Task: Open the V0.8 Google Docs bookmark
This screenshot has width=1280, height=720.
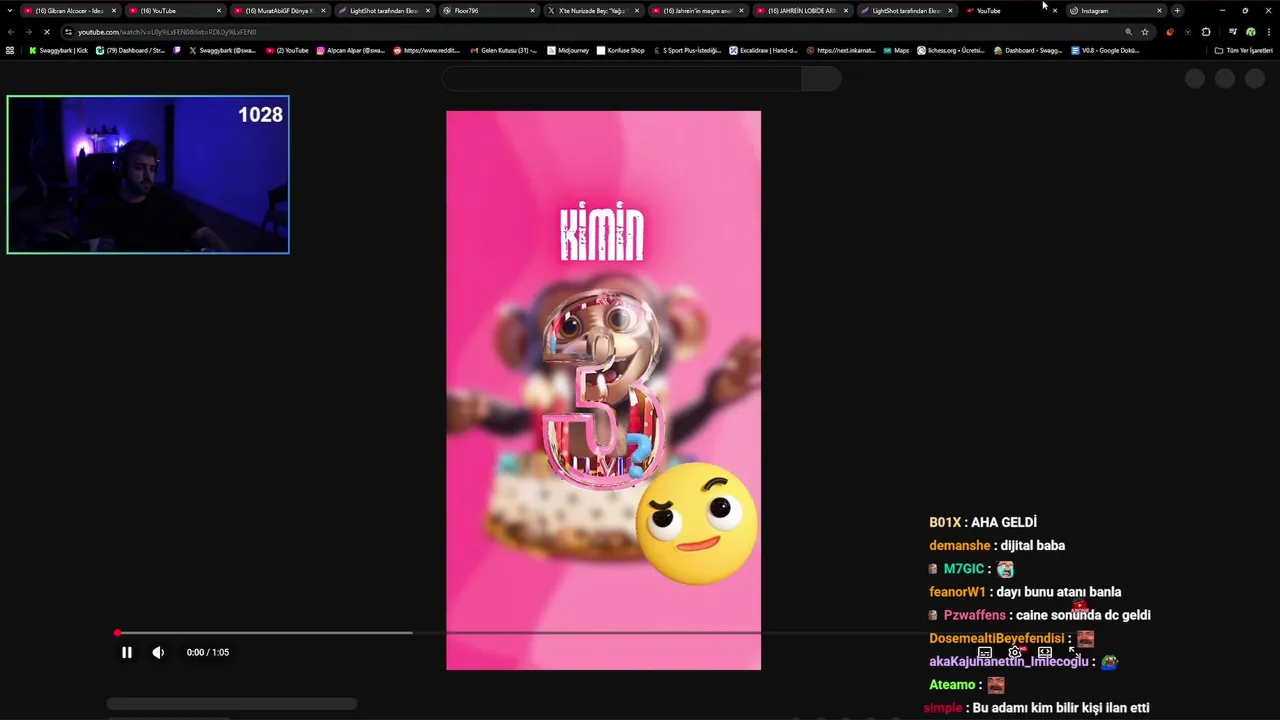Action: pyautogui.click(x=1105, y=50)
